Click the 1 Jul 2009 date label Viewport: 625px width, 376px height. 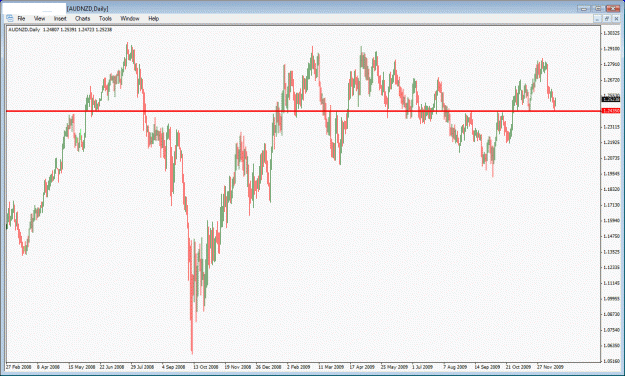[x=423, y=367]
